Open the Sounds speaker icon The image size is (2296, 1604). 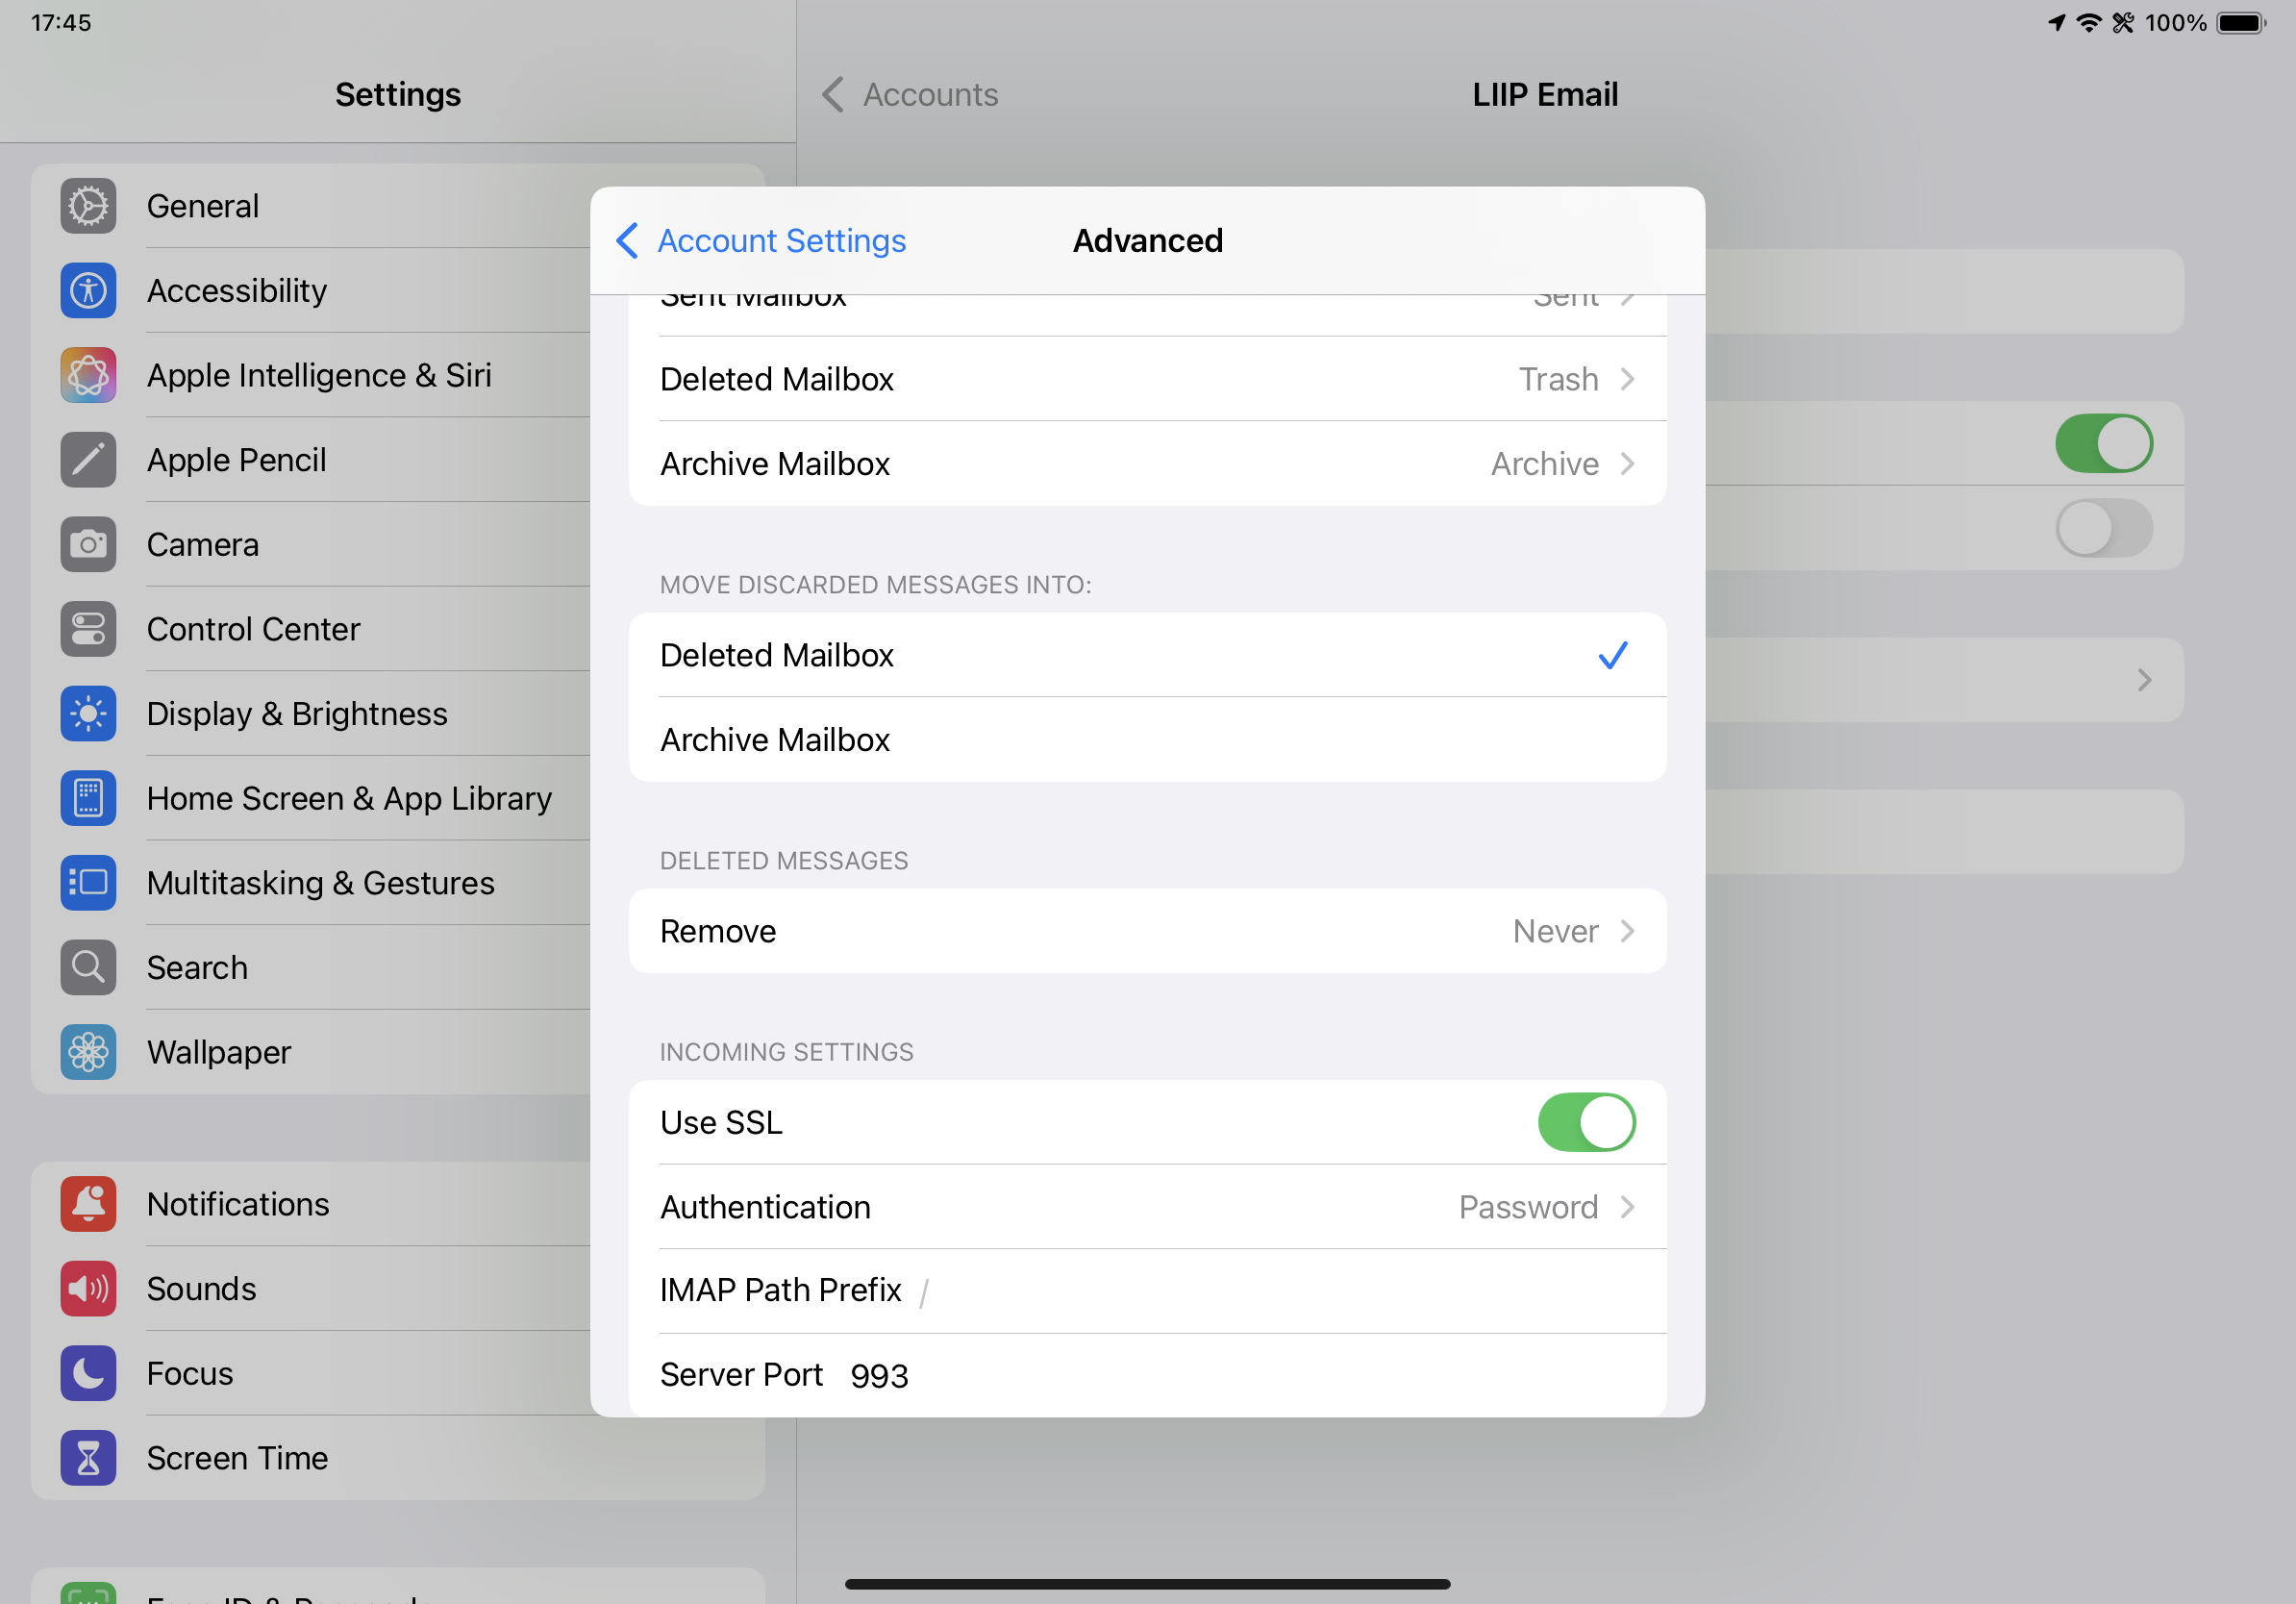[88, 1289]
